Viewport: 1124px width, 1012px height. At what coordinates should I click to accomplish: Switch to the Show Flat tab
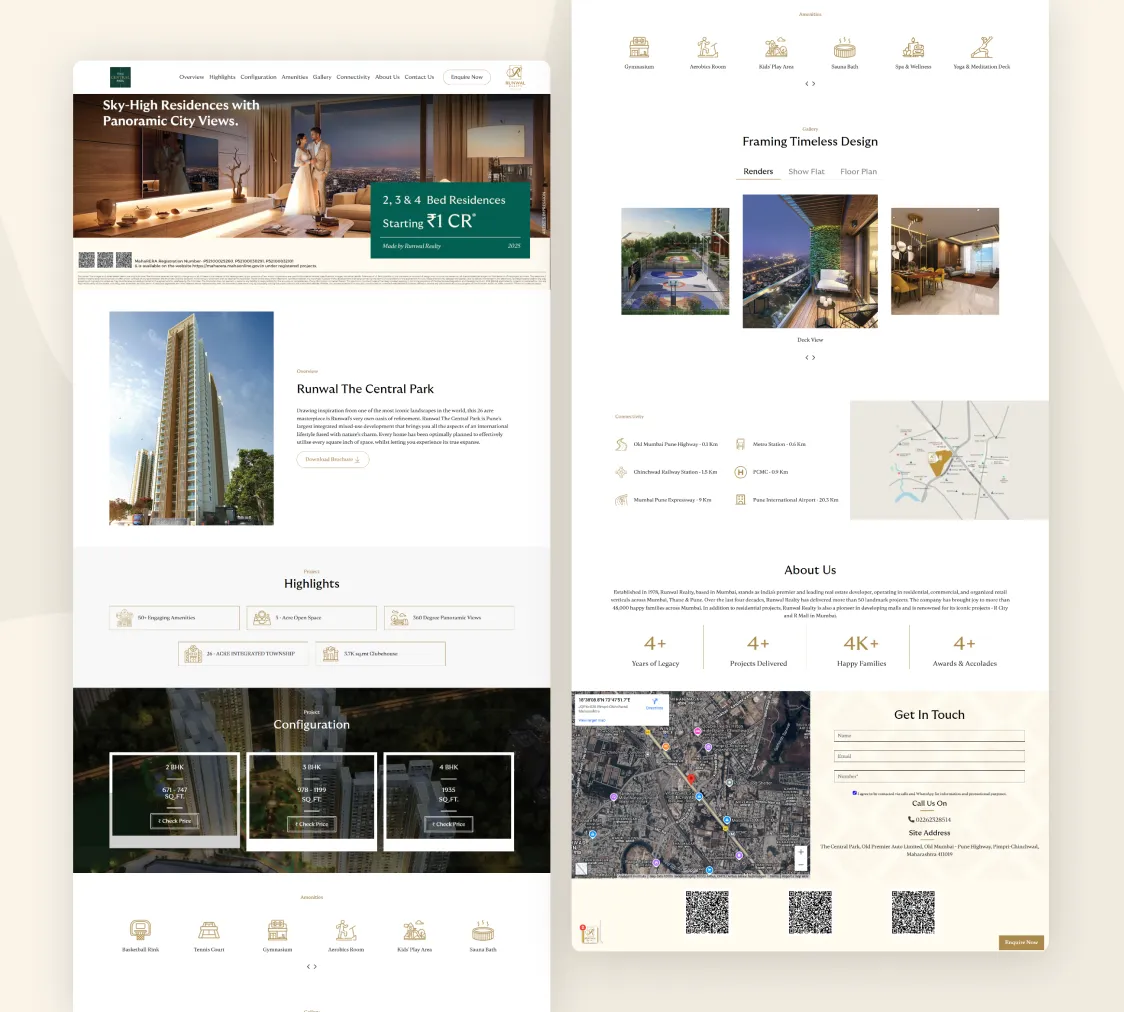[x=806, y=172]
